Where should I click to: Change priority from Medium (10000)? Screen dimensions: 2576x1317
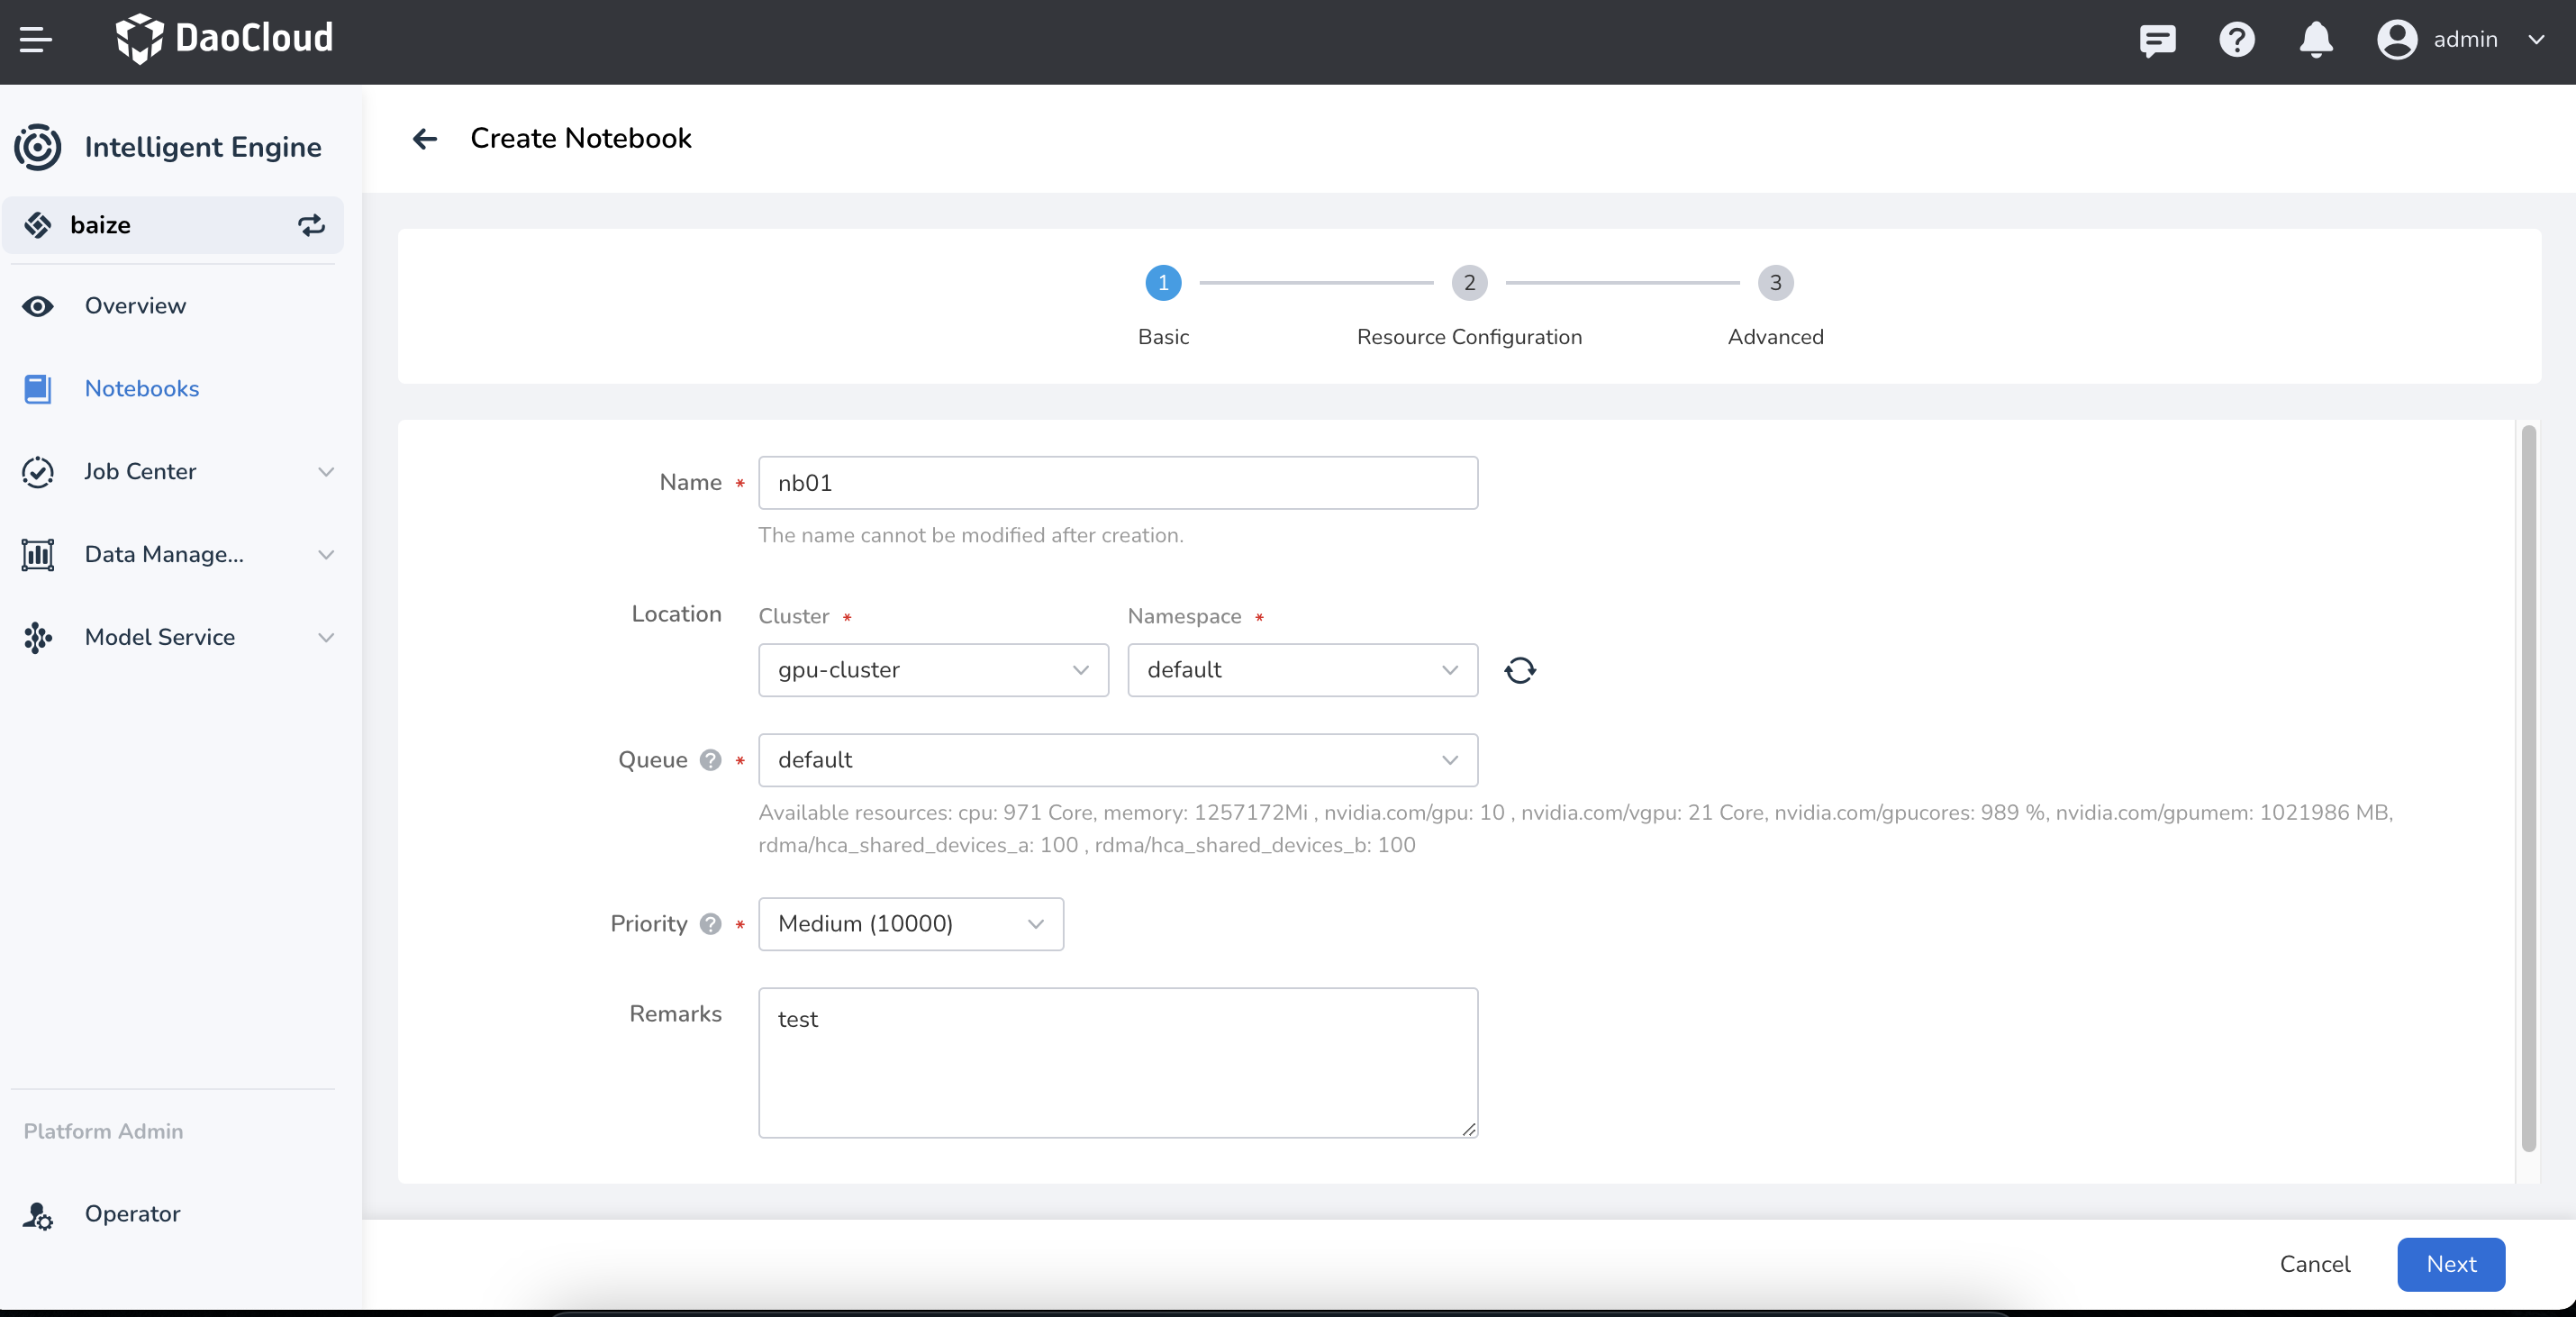[910, 924]
